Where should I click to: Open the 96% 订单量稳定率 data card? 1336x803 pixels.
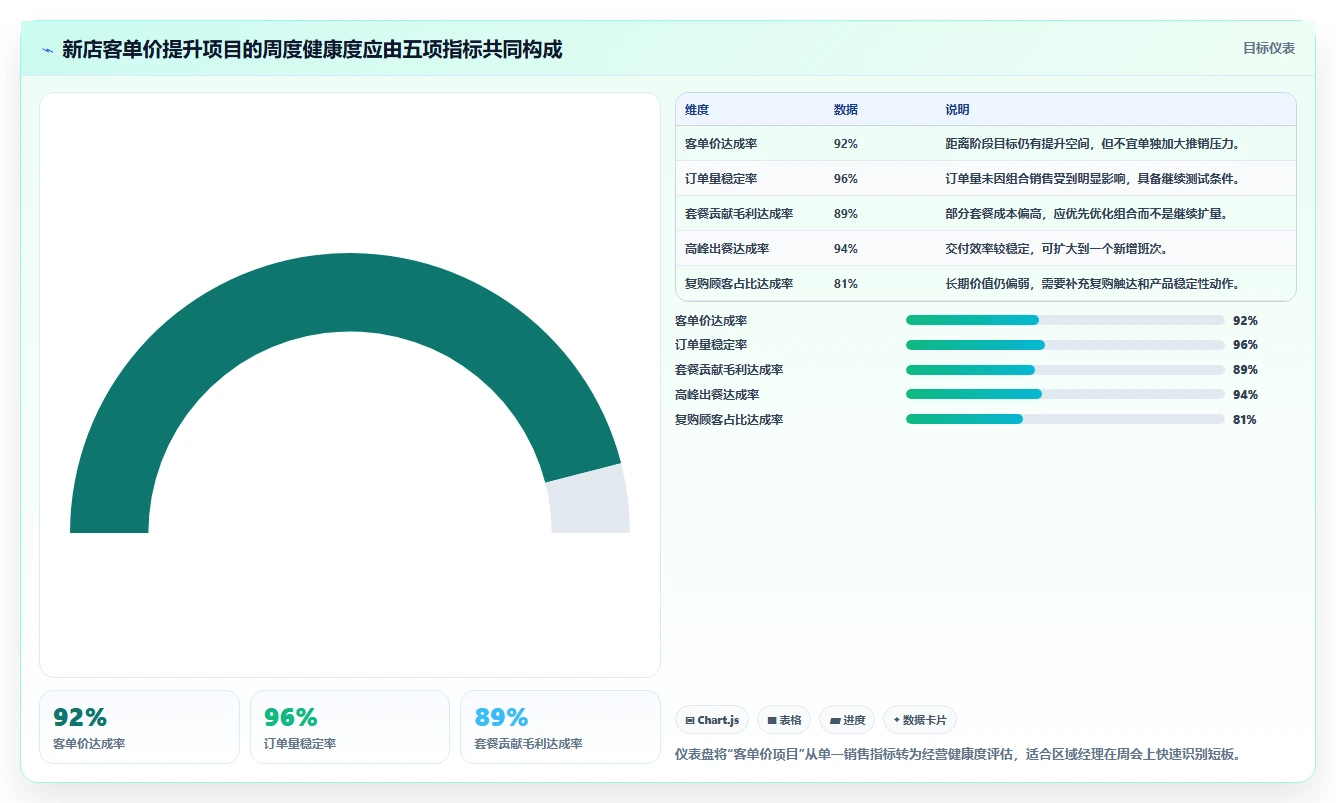pos(350,727)
